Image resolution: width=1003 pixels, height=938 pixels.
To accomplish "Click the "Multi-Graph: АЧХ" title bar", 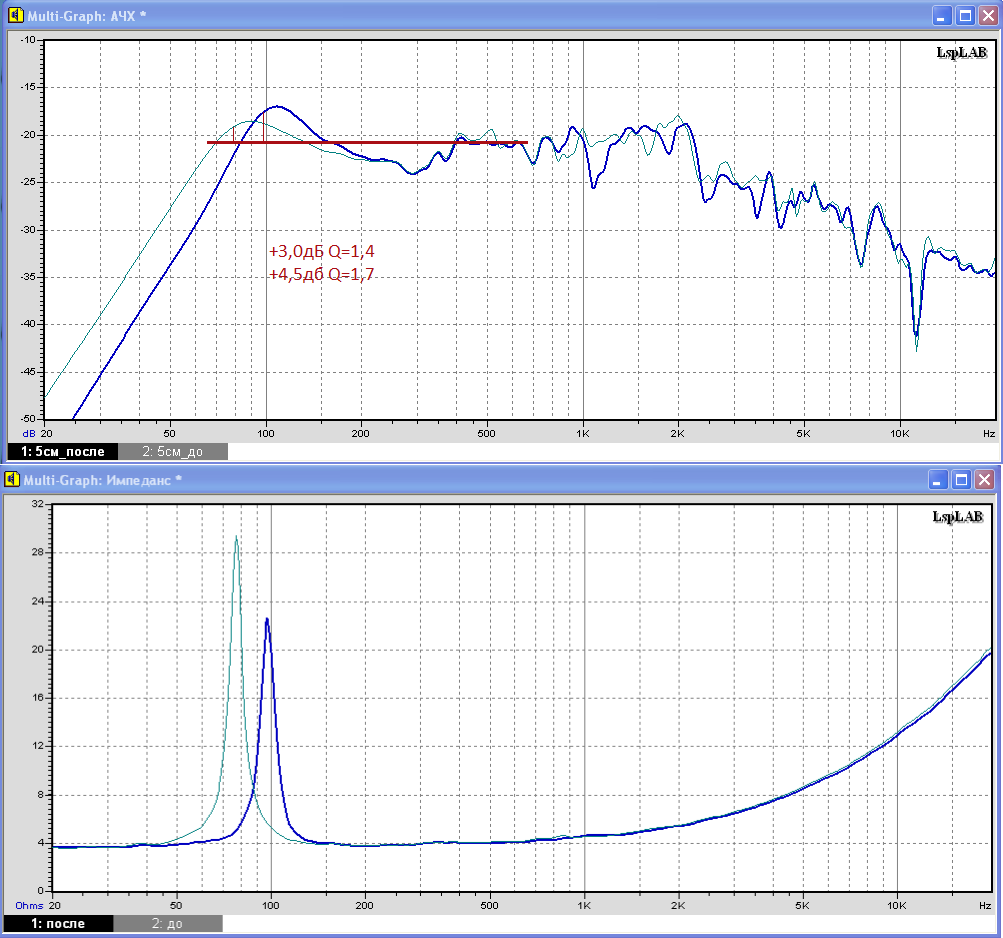I will [400, 15].
